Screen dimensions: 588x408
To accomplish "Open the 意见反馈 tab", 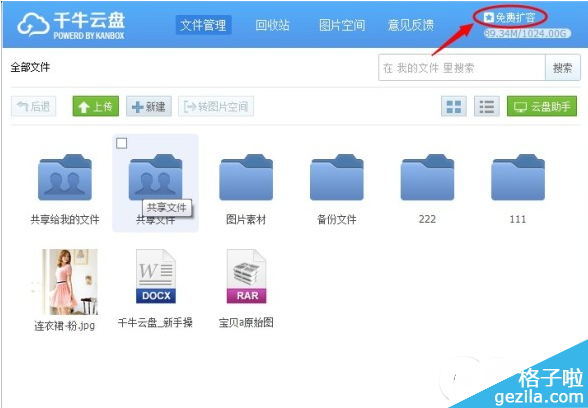I will tap(411, 25).
